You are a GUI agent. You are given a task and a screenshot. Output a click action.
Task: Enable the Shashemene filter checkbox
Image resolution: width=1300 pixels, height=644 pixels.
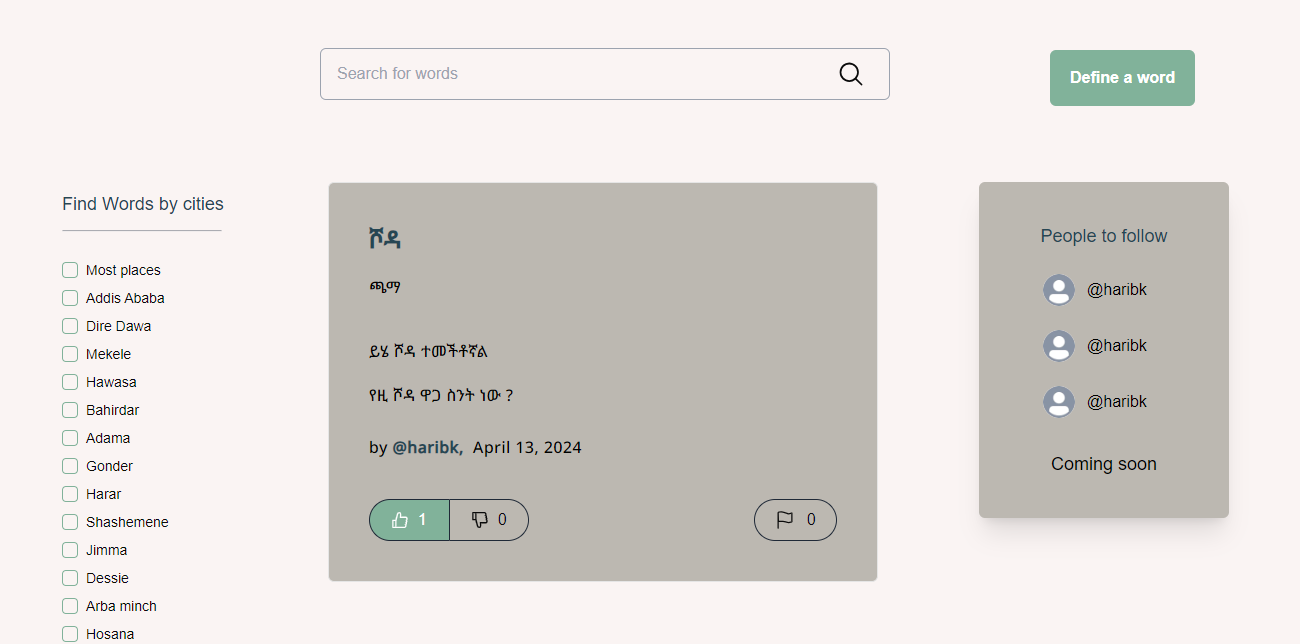click(70, 522)
